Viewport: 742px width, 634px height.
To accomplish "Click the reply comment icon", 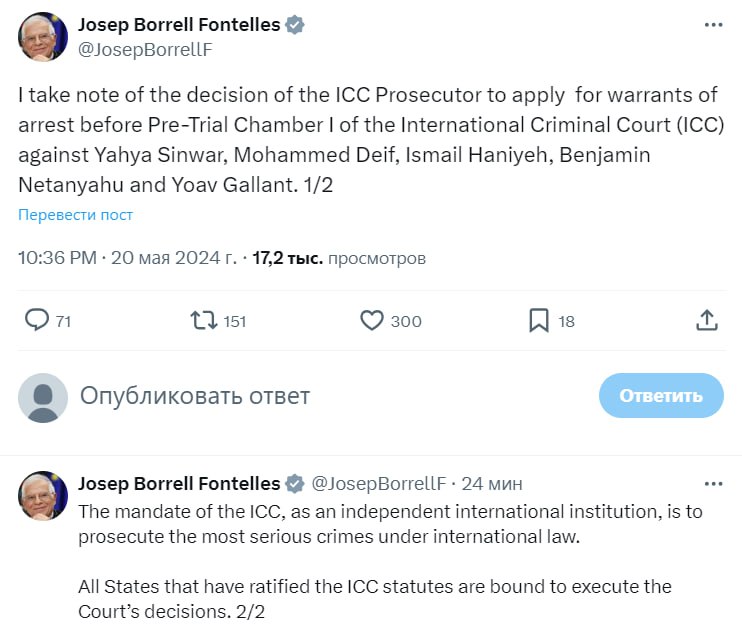I will [x=37, y=320].
